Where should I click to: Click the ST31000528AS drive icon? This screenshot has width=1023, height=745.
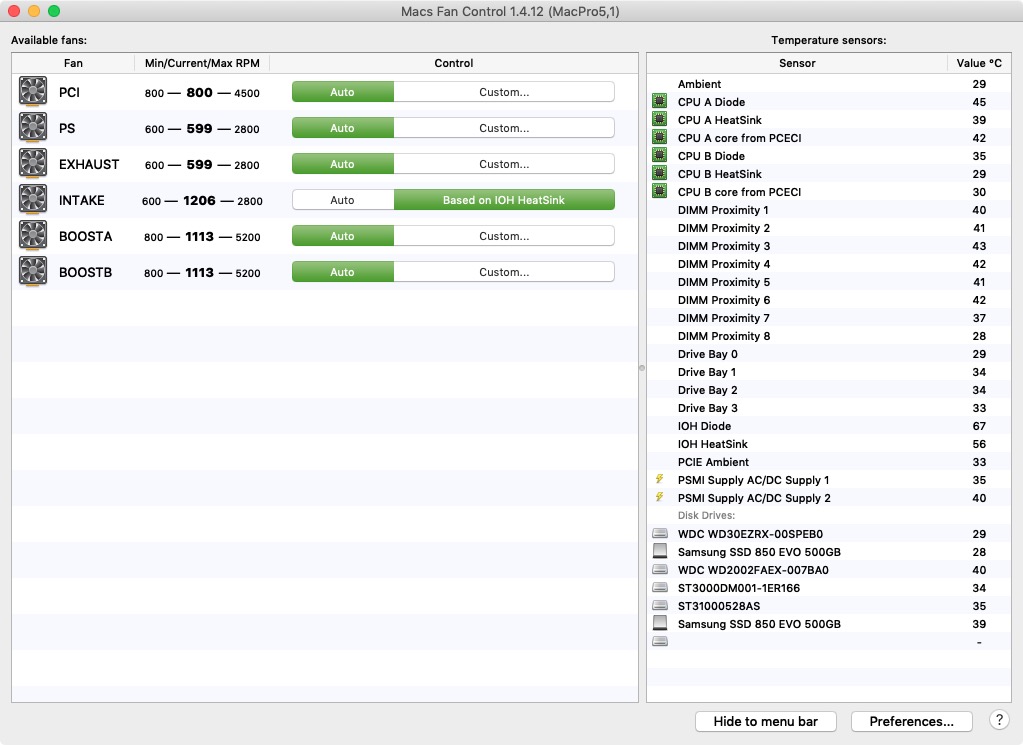tap(660, 605)
